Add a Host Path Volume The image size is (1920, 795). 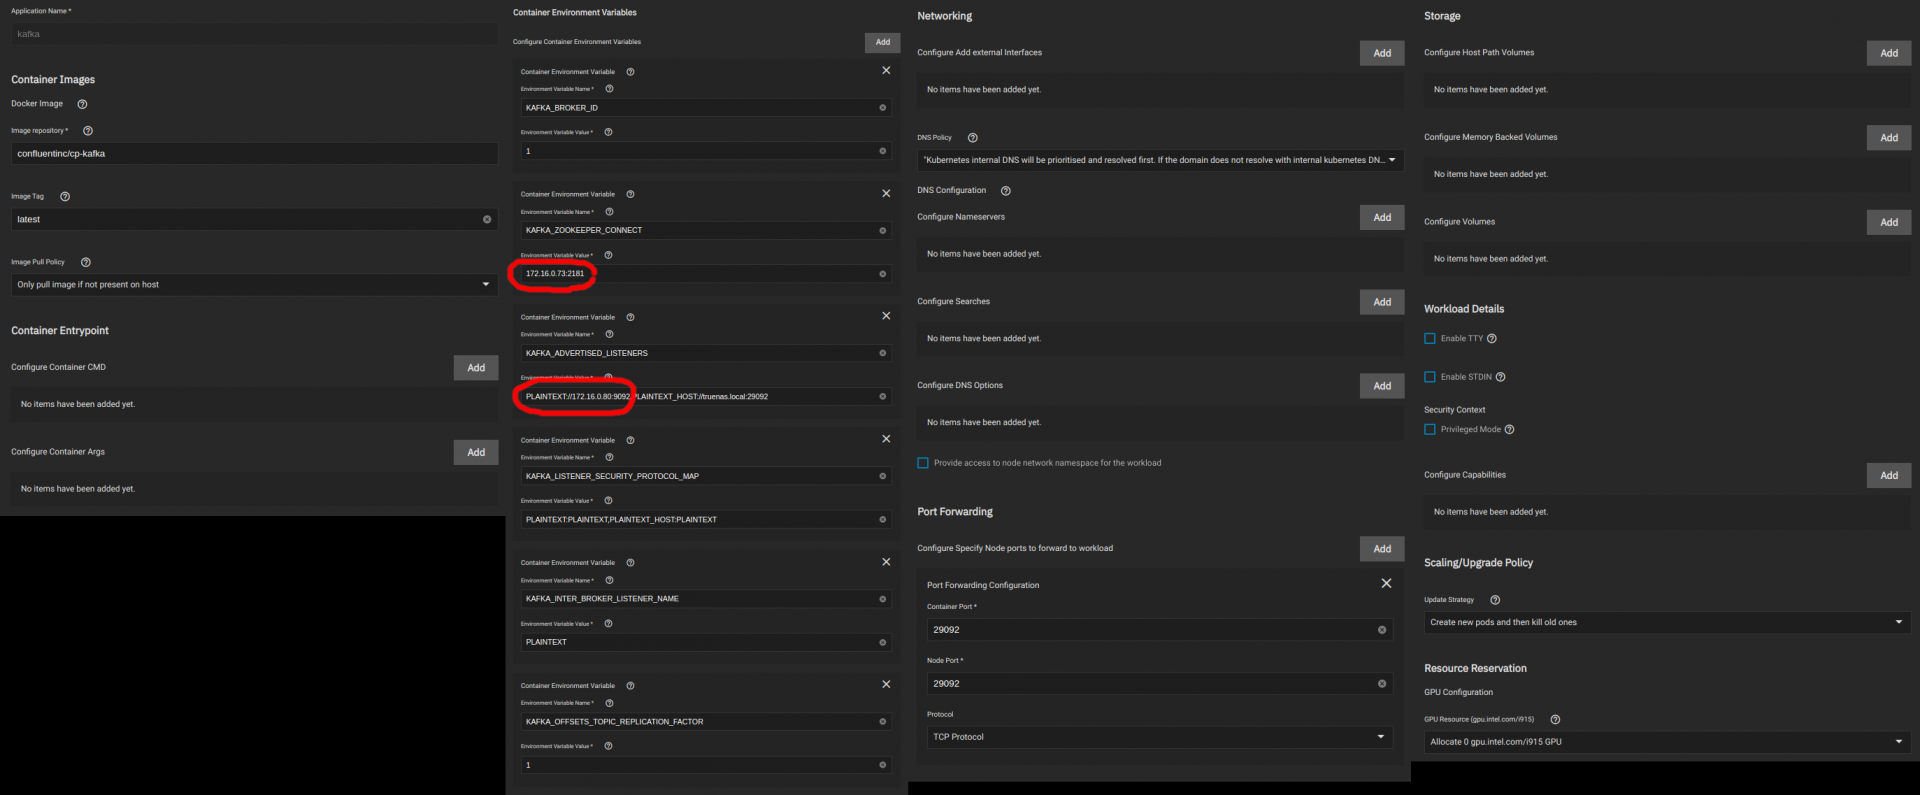pos(1889,53)
